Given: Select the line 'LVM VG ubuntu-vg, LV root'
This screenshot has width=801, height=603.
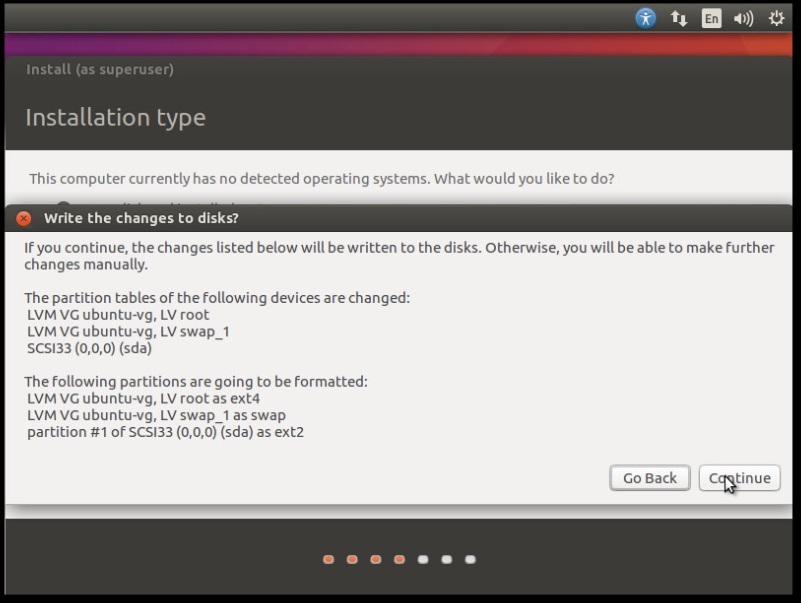Looking at the screenshot, I should [x=118, y=315].
